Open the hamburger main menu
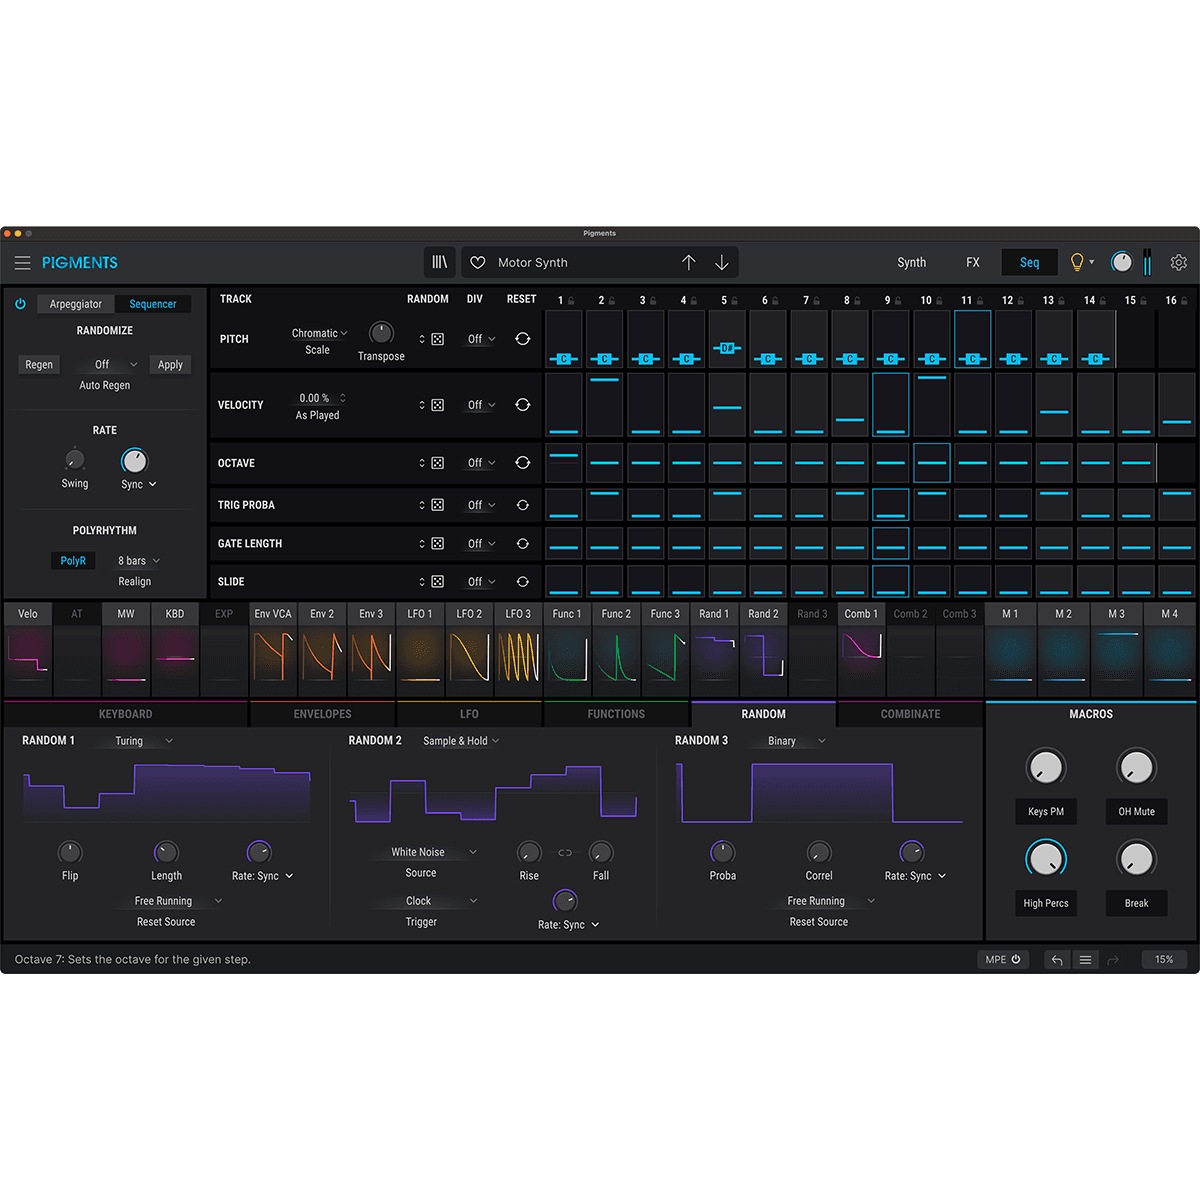The width and height of the screenshot is (1200, 1200). pyautogui.click(x=22, y=263)
